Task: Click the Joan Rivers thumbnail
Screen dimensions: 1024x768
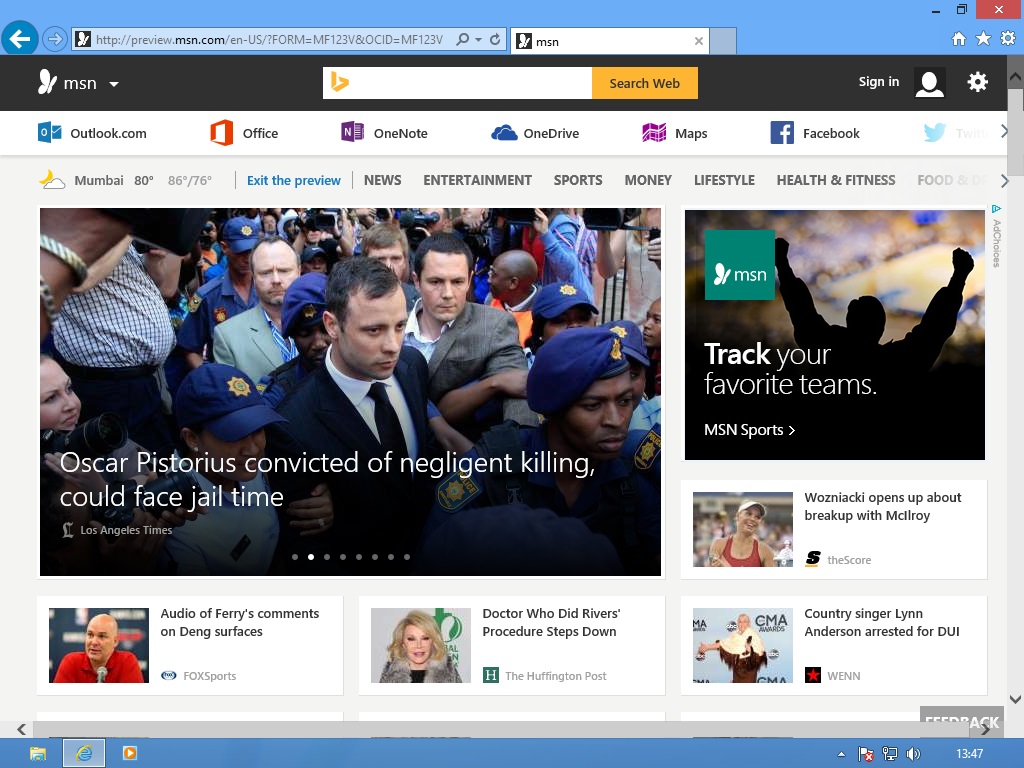Action: click(421, 645)
